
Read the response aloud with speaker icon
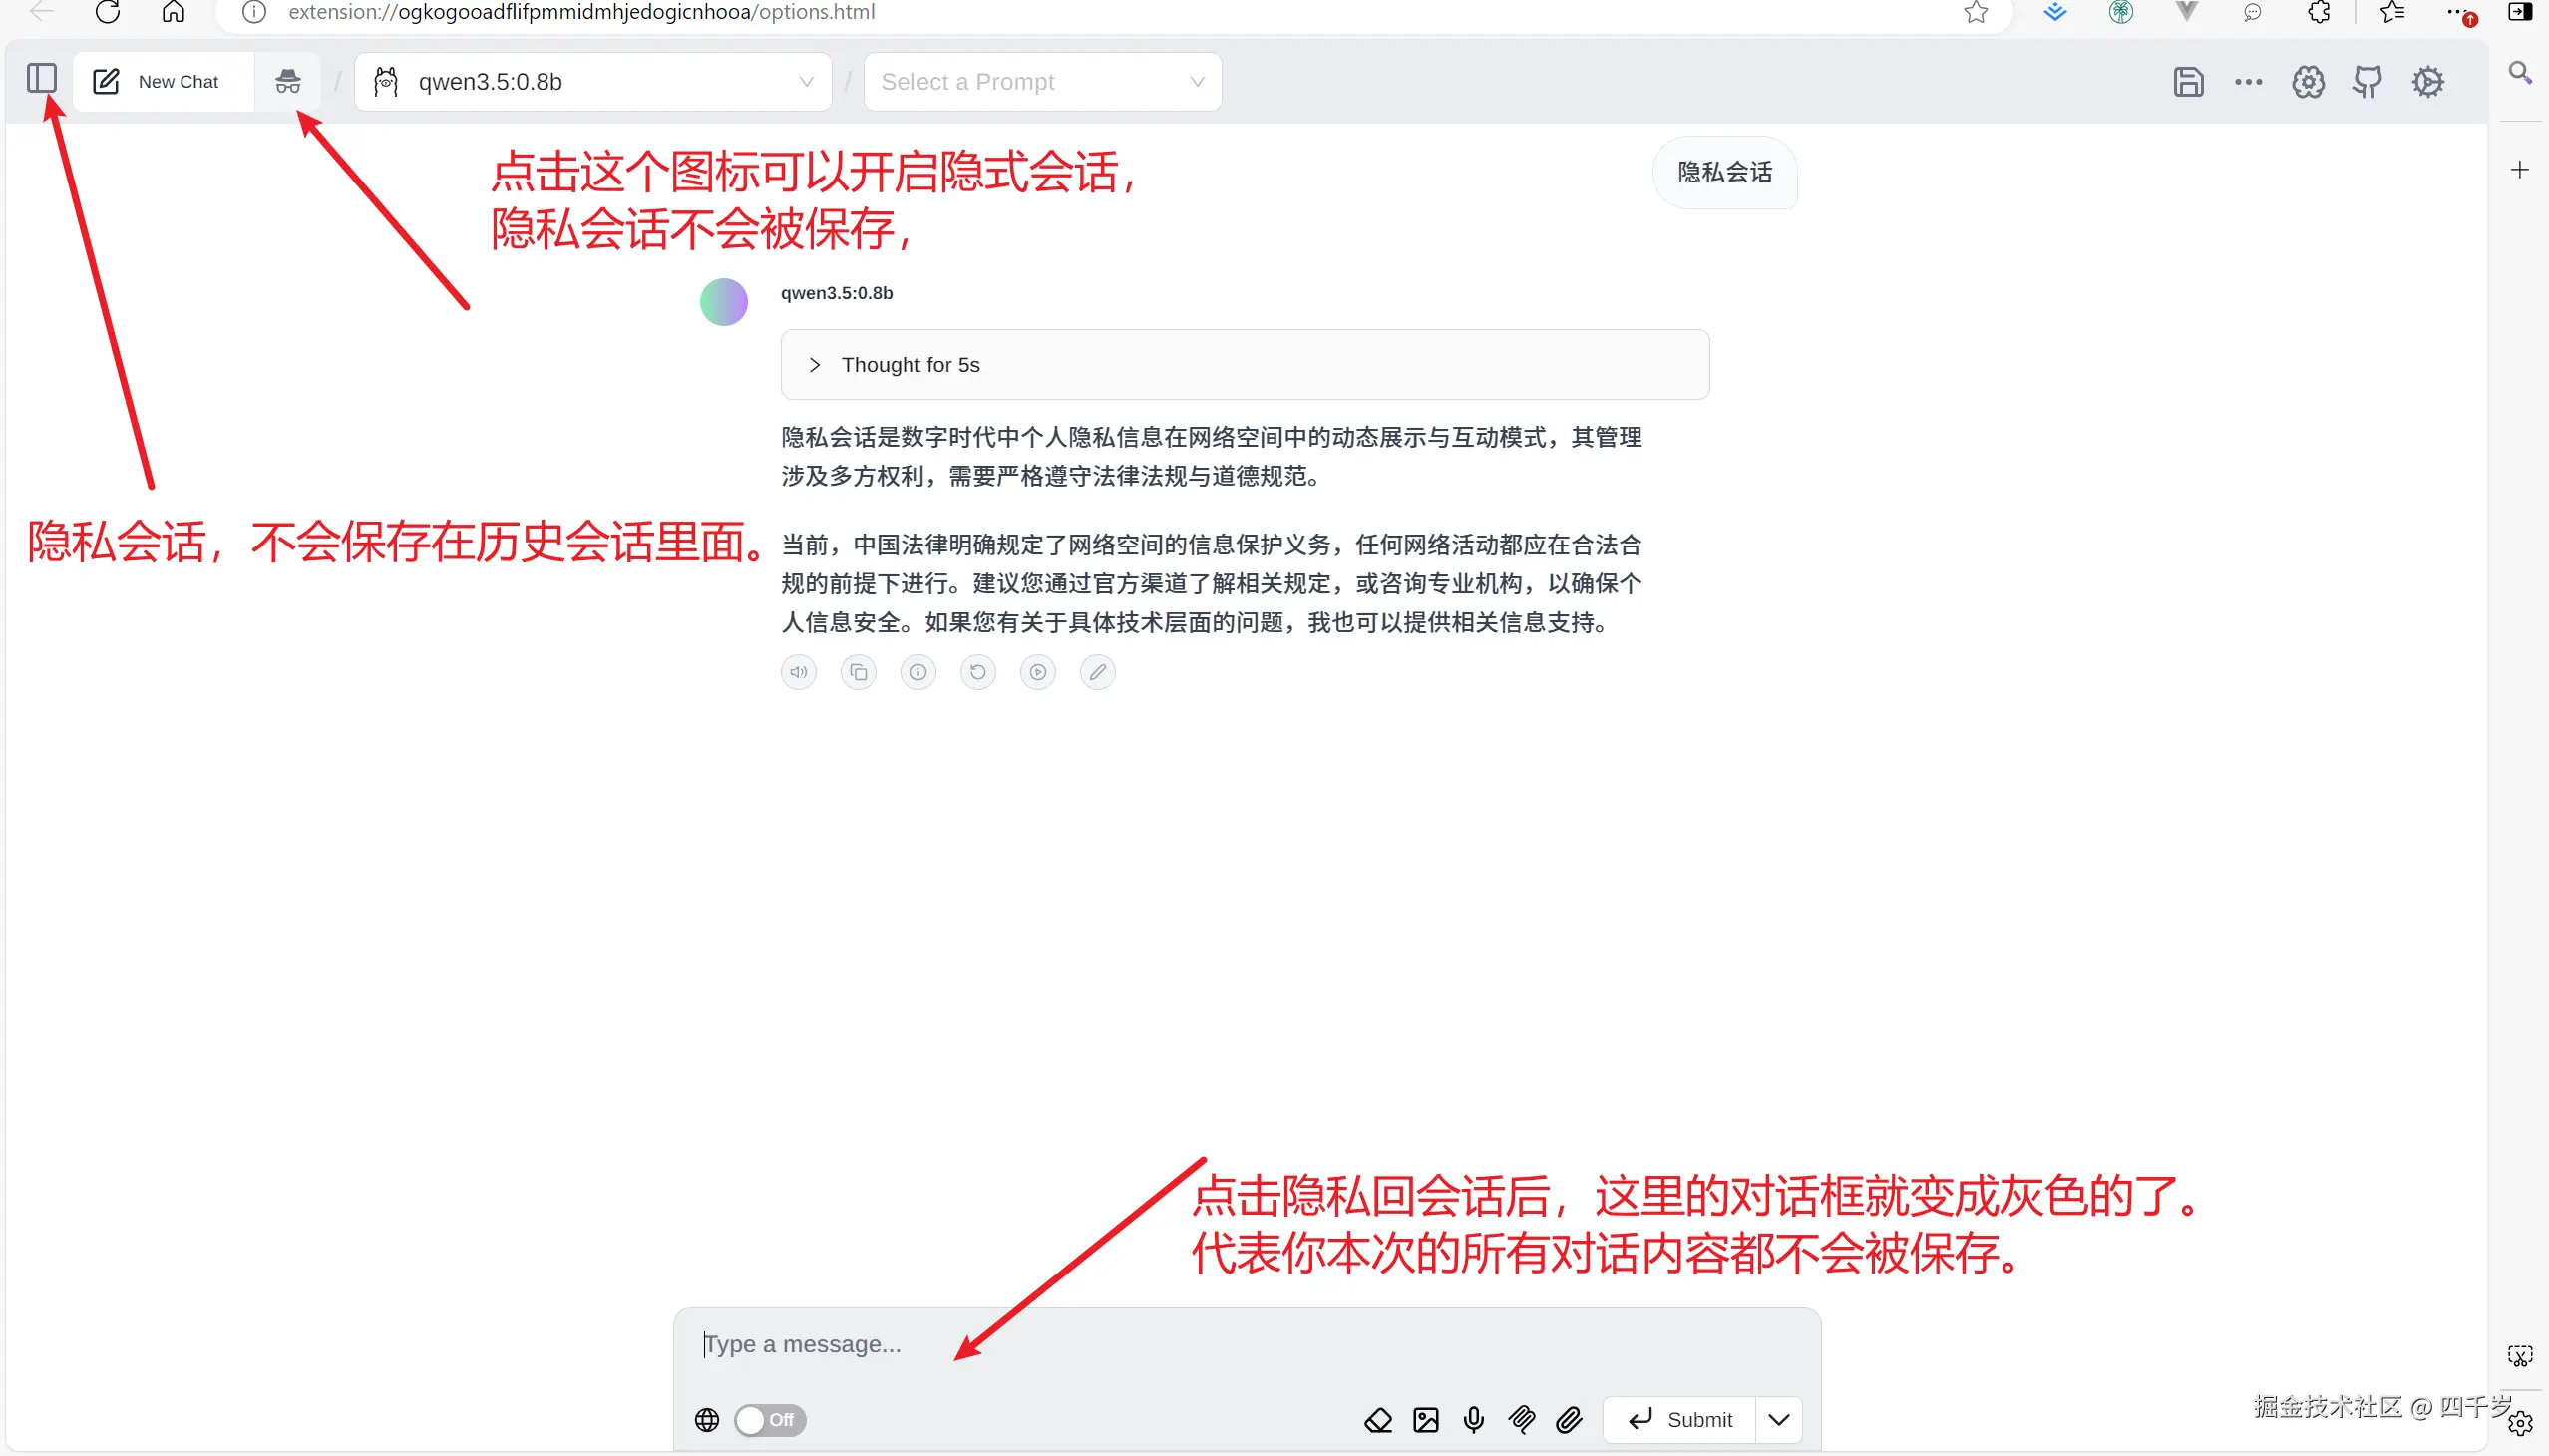(797, 672)
